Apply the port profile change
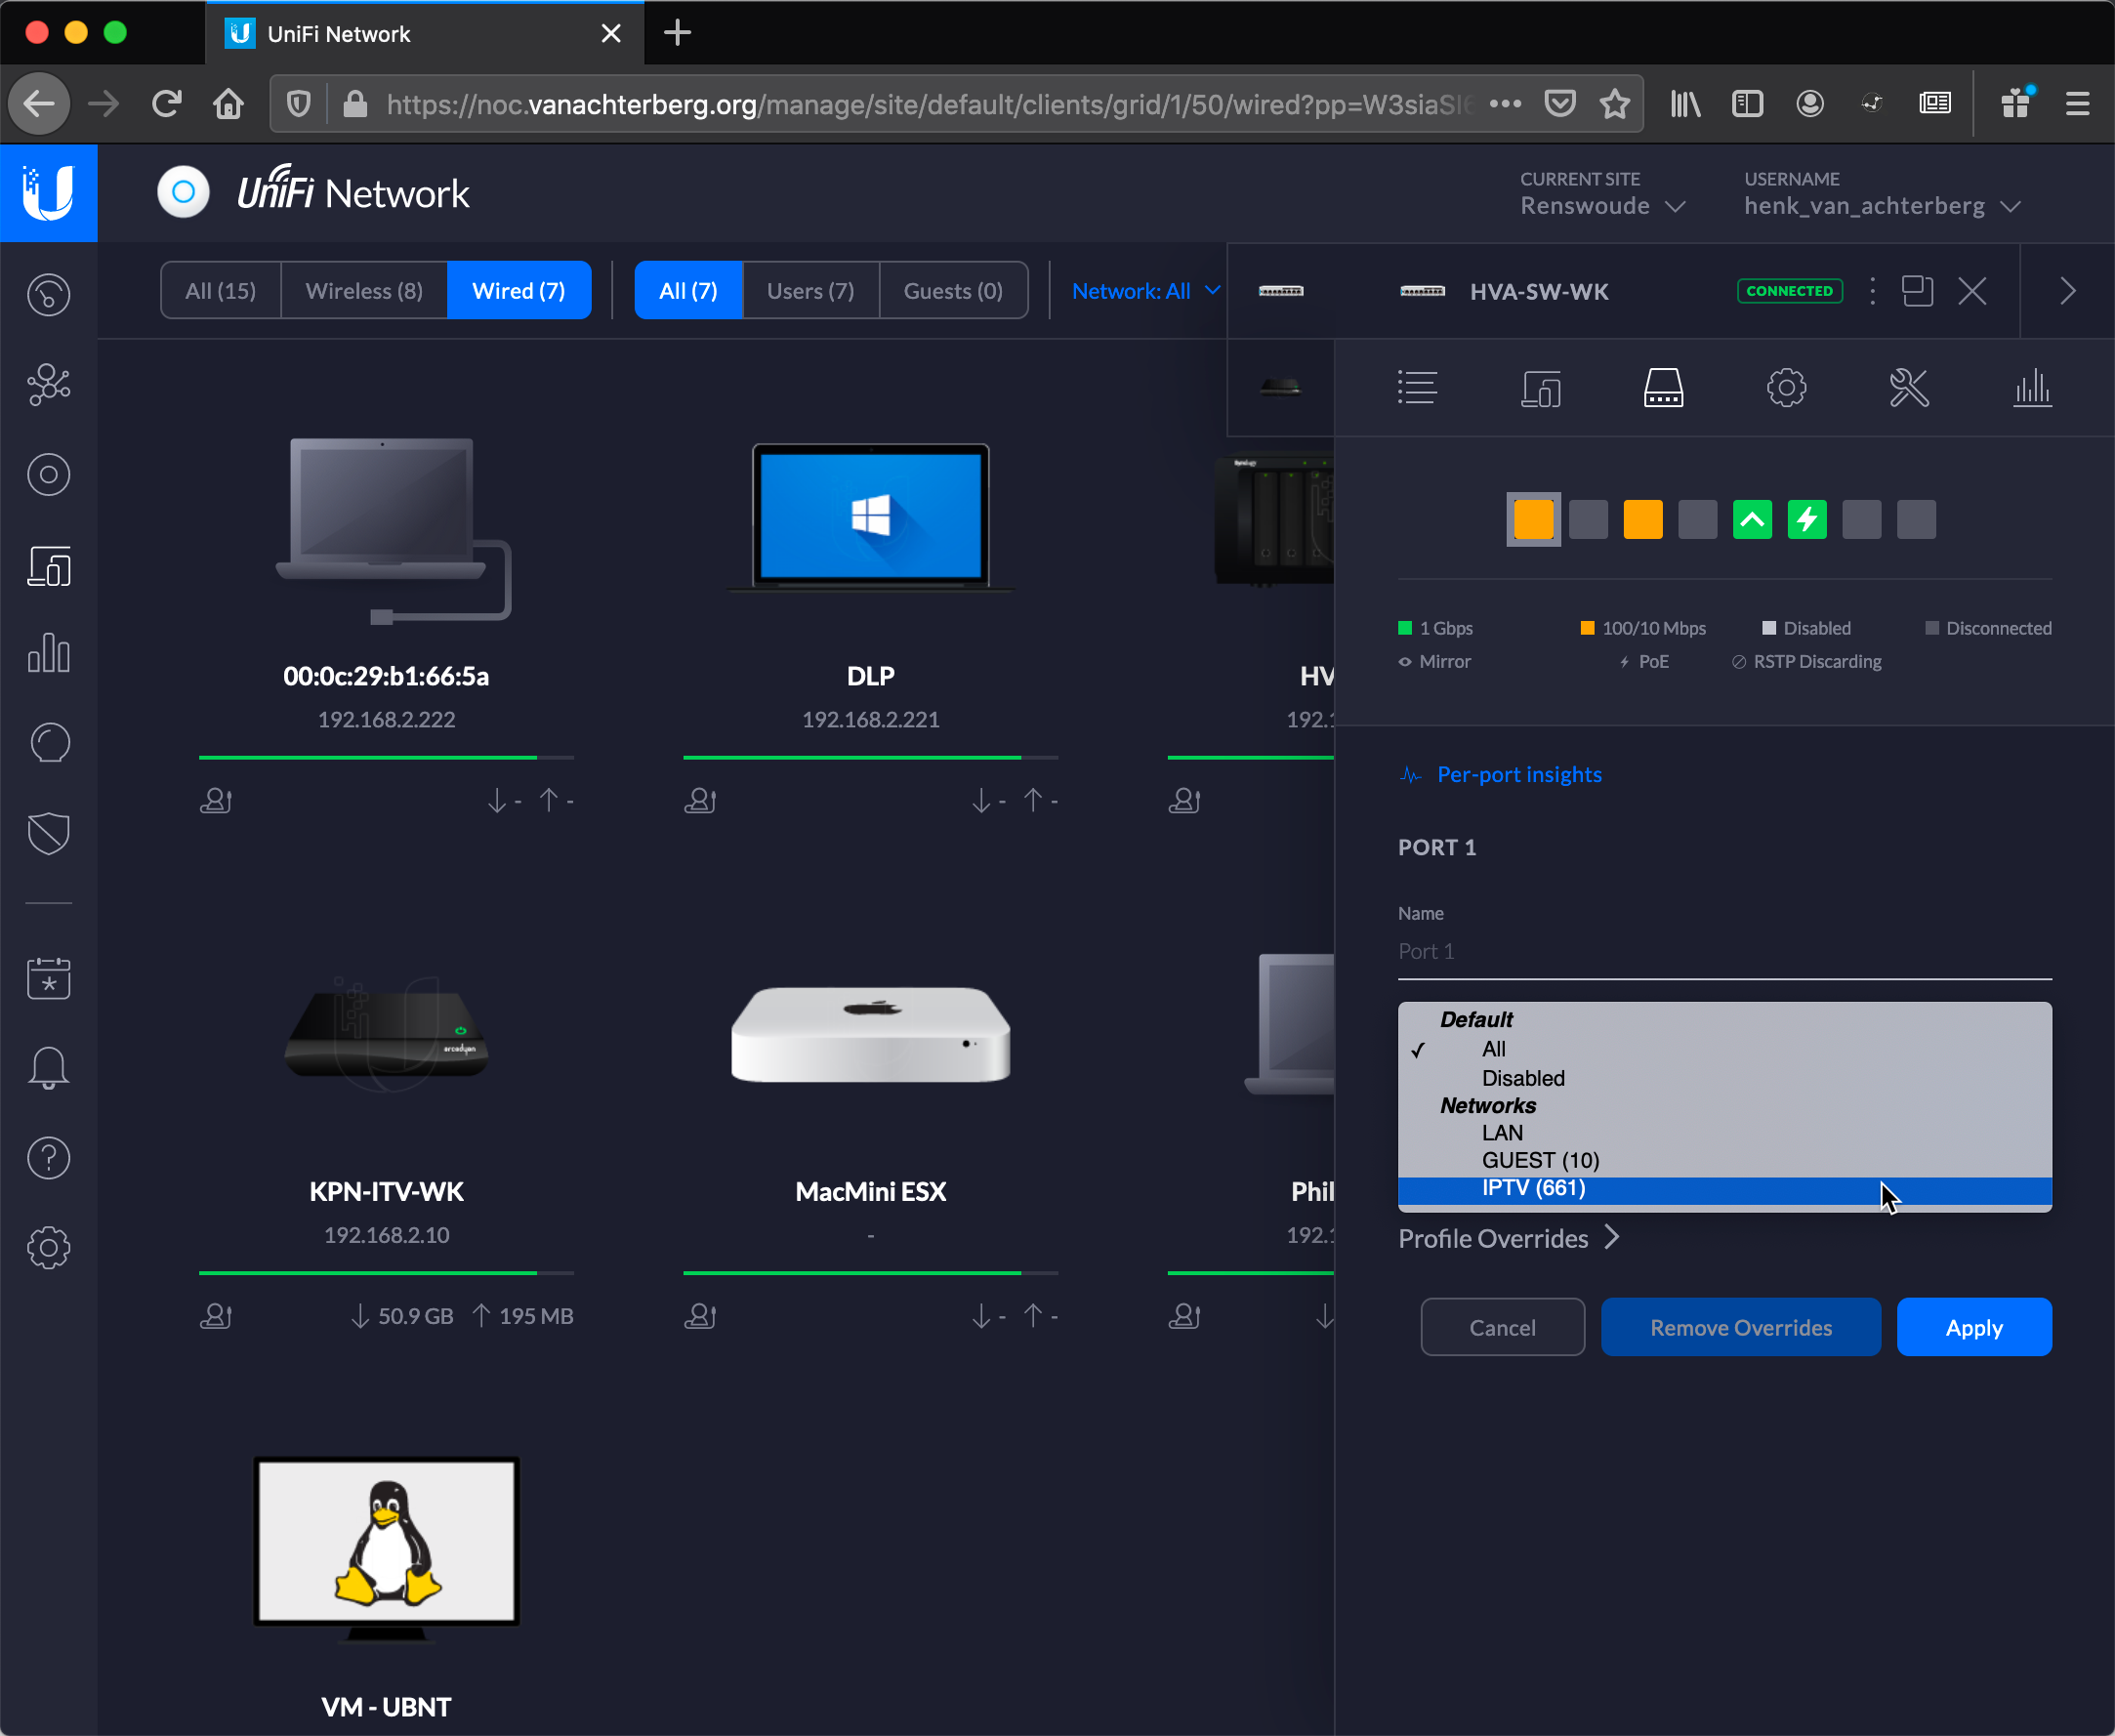Image resolution: width=2115 pixels, height=1736 pixels. click(1973, 1327)
